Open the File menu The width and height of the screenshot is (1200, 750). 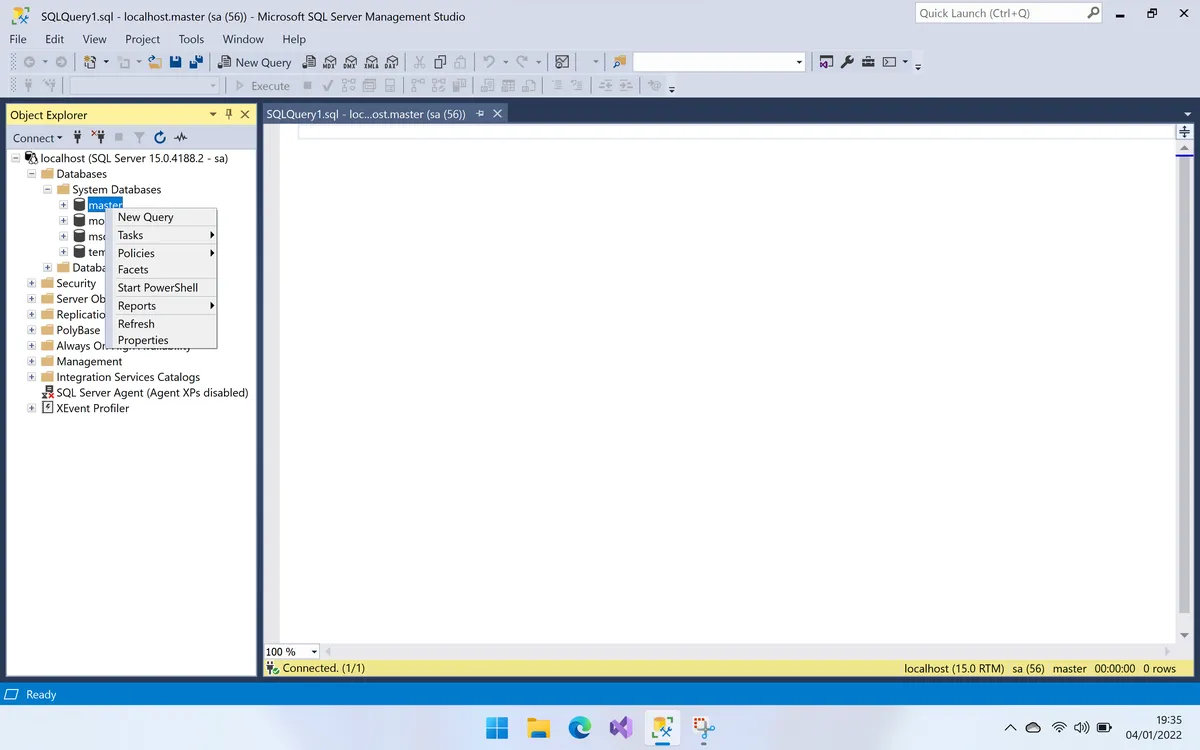pos(18,39)
